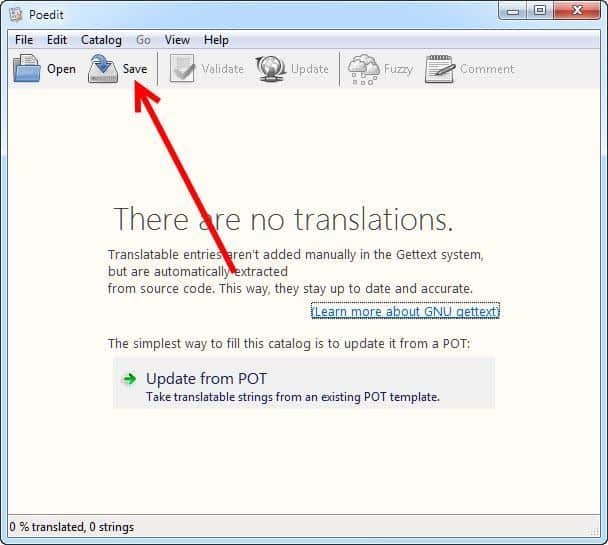The image size is (608, 545).
Task: Click the Fuzzy label in toolbar
Action: pyautogui.click(x=398, y=69)
